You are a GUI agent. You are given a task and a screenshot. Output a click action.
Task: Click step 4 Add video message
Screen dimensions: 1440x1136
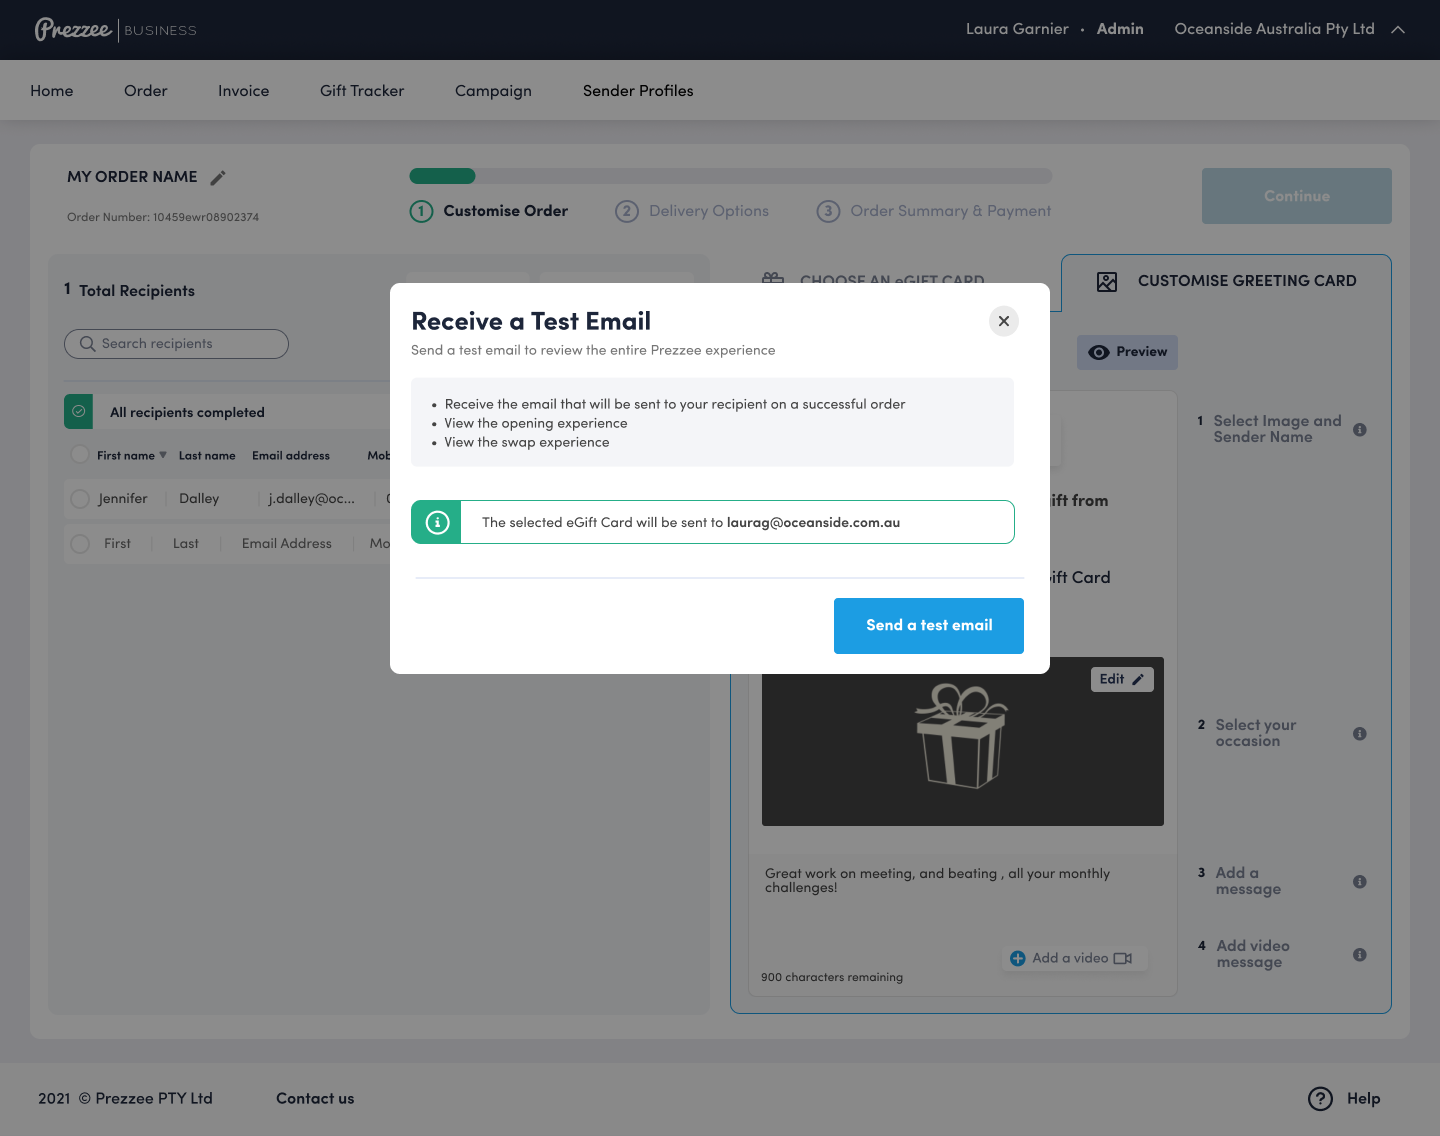1244,954
